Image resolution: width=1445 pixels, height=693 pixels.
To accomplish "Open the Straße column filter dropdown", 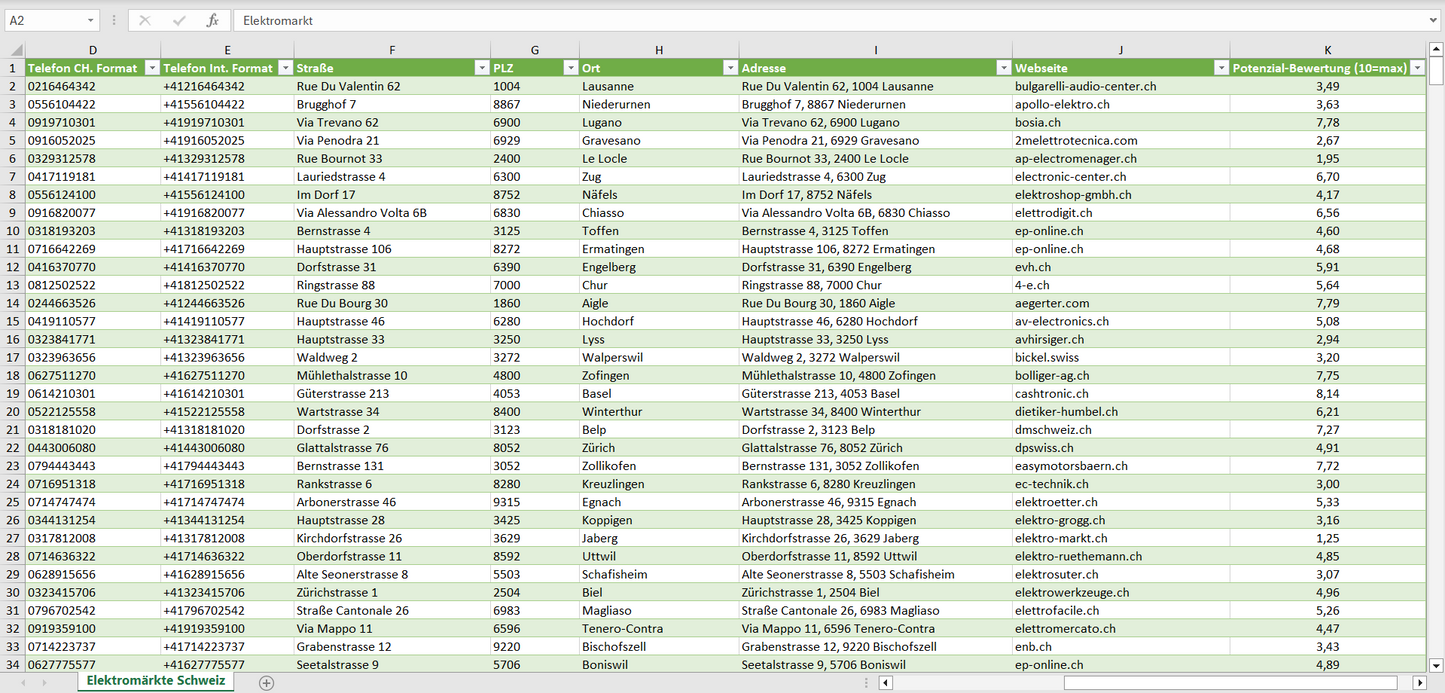I will click(x=481, y=68).
